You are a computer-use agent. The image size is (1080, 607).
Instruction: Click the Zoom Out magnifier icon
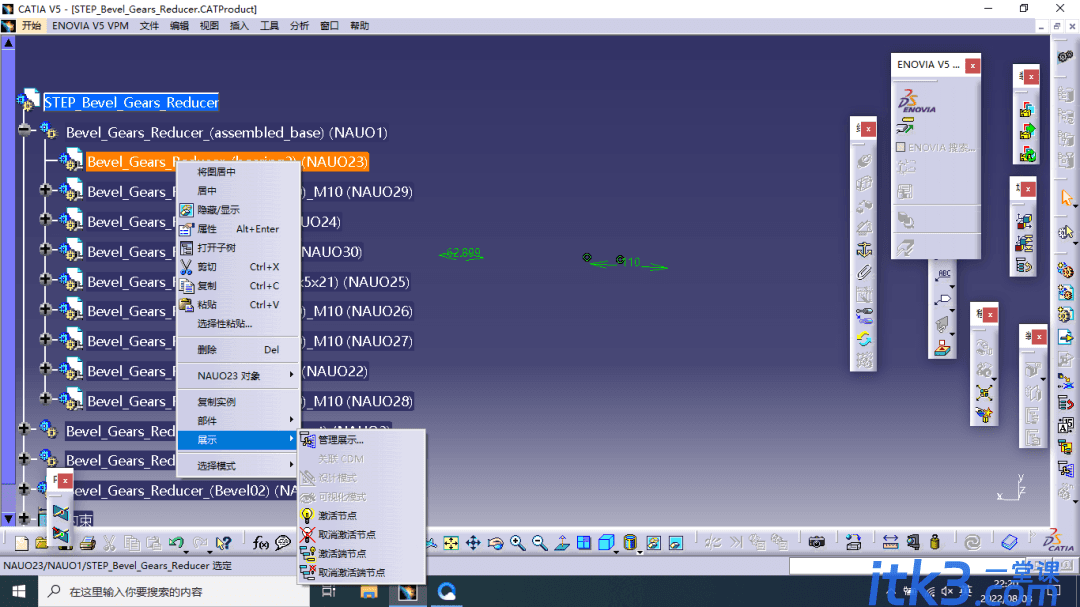[x=539, y=544]
